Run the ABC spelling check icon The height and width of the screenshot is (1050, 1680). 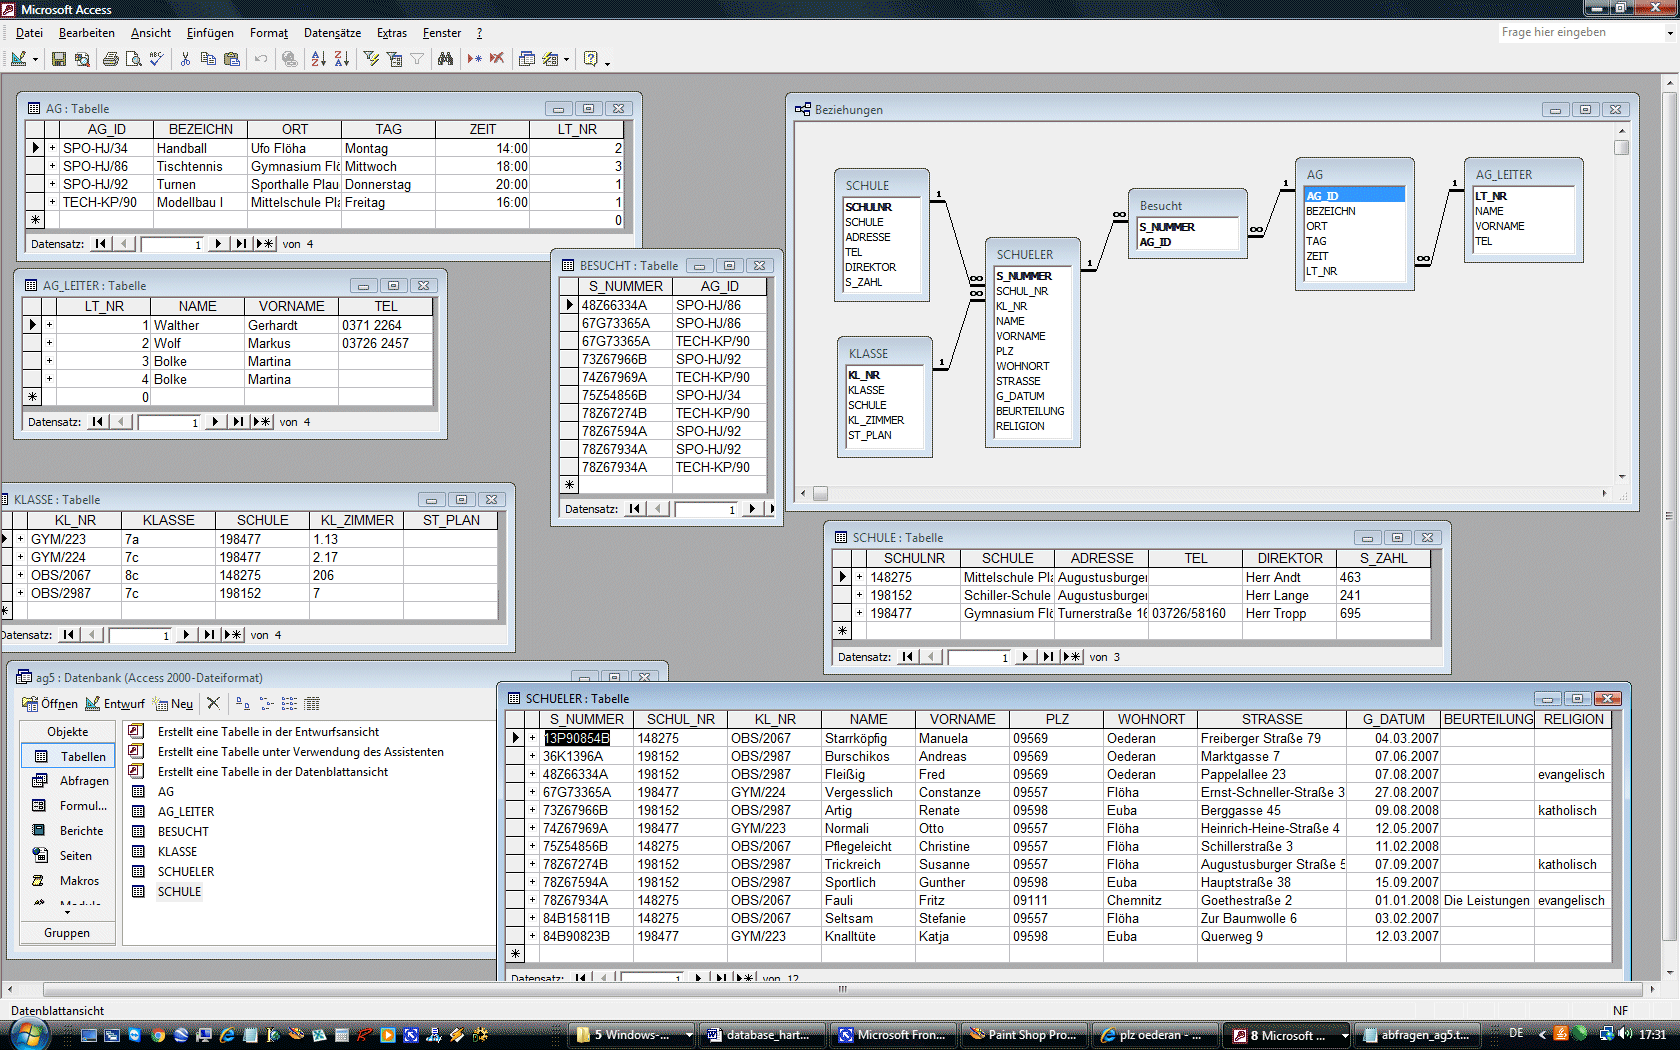(156, 59)
